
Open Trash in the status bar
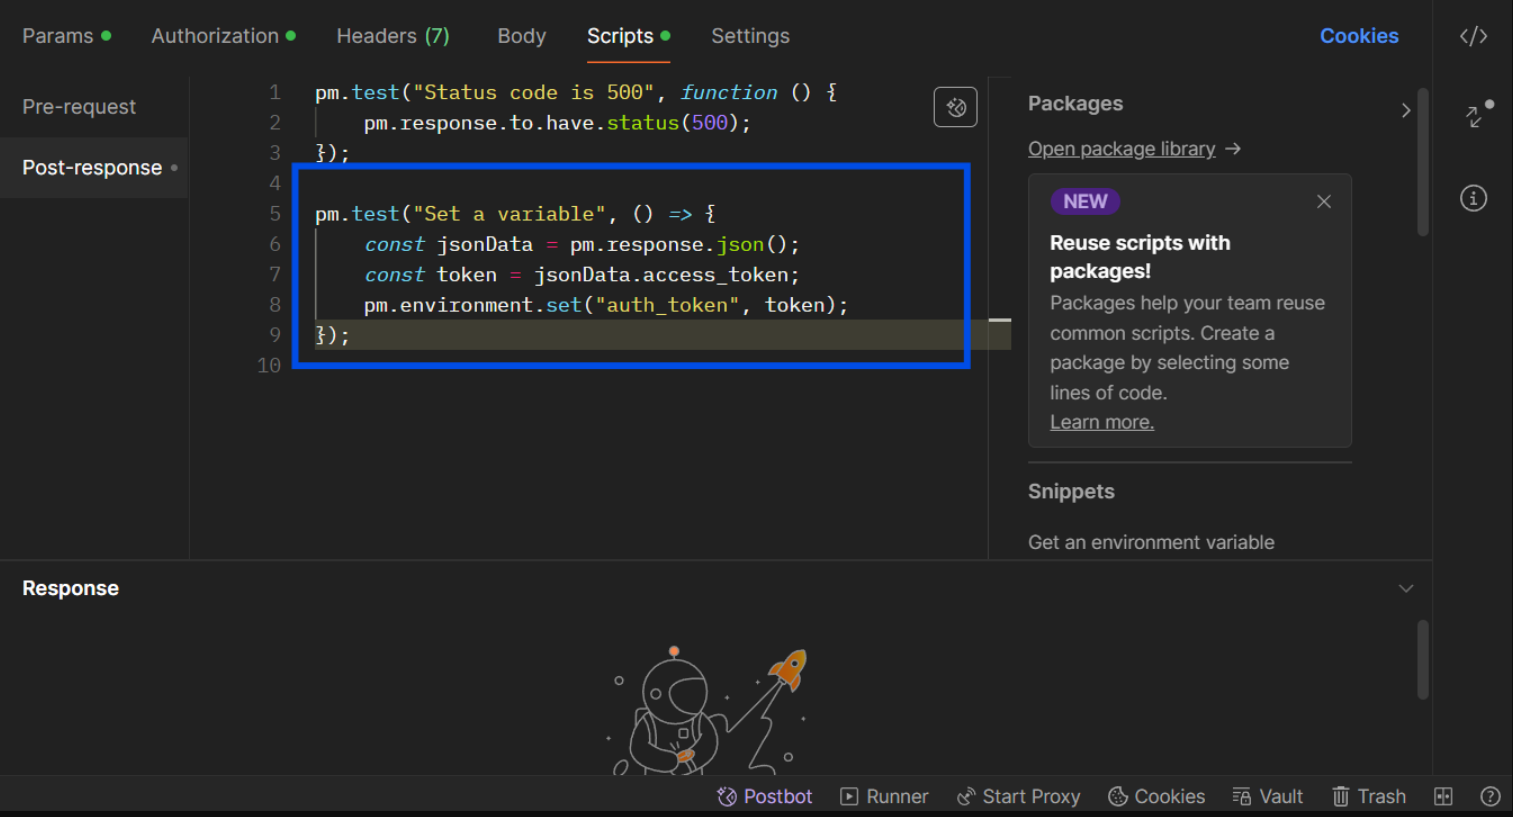point(1369,796)
